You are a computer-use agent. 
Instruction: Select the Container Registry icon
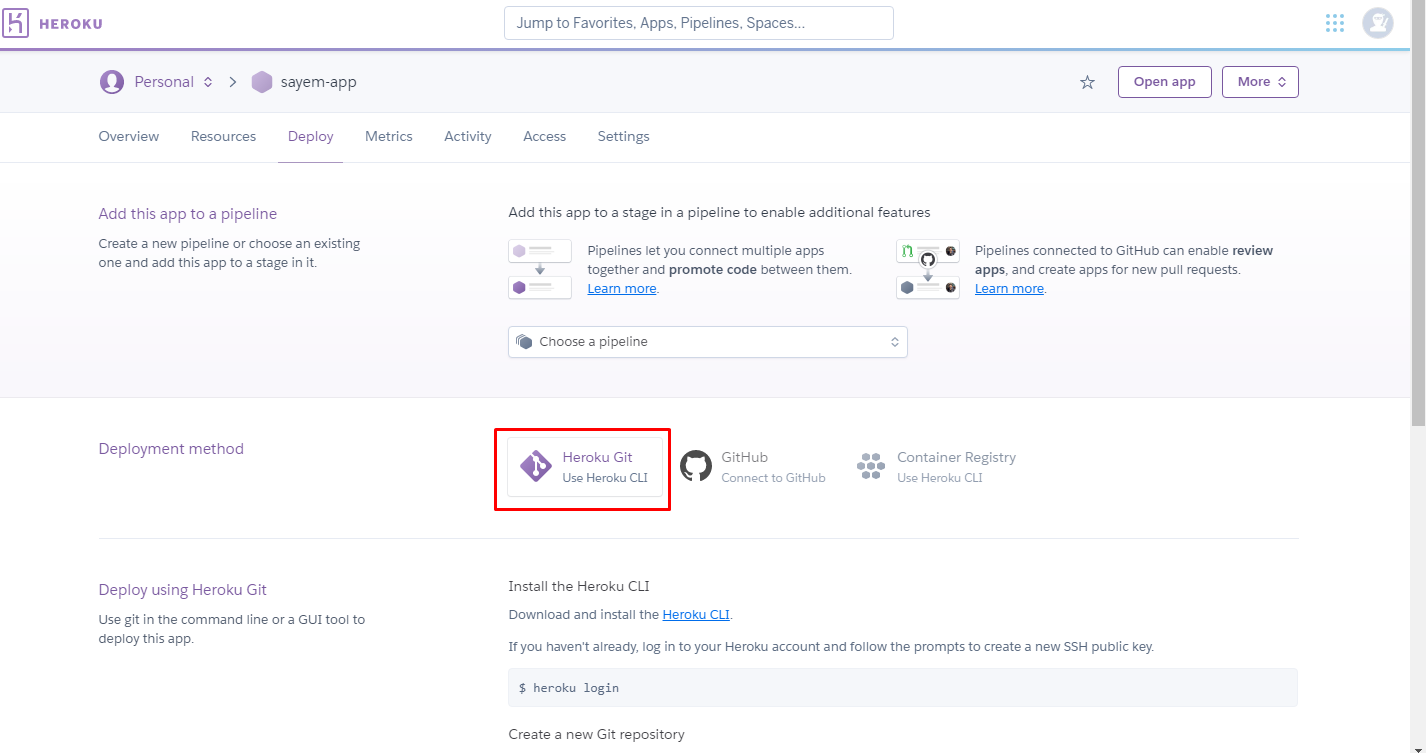coord(869,466)
